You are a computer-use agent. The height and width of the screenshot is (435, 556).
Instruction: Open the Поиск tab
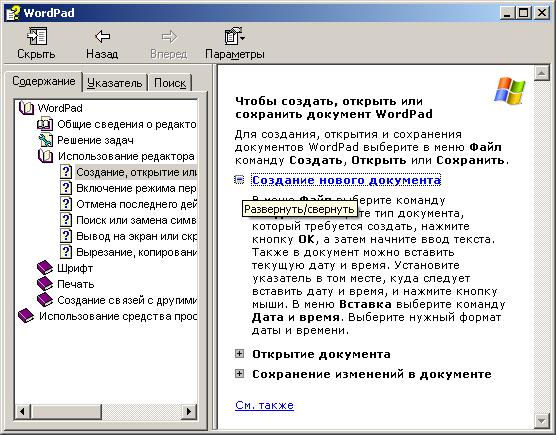point(170,83)
